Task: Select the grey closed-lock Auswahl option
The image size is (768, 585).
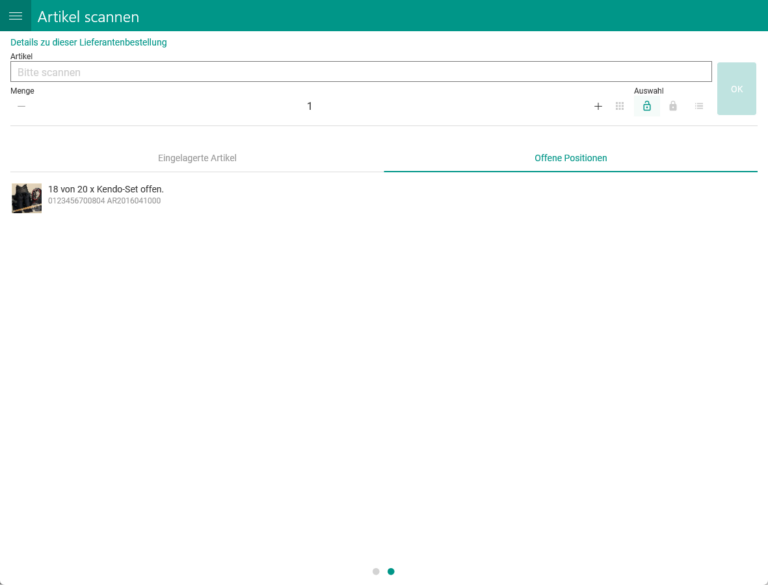Action: pyautogui.click(x=673, y=106)
